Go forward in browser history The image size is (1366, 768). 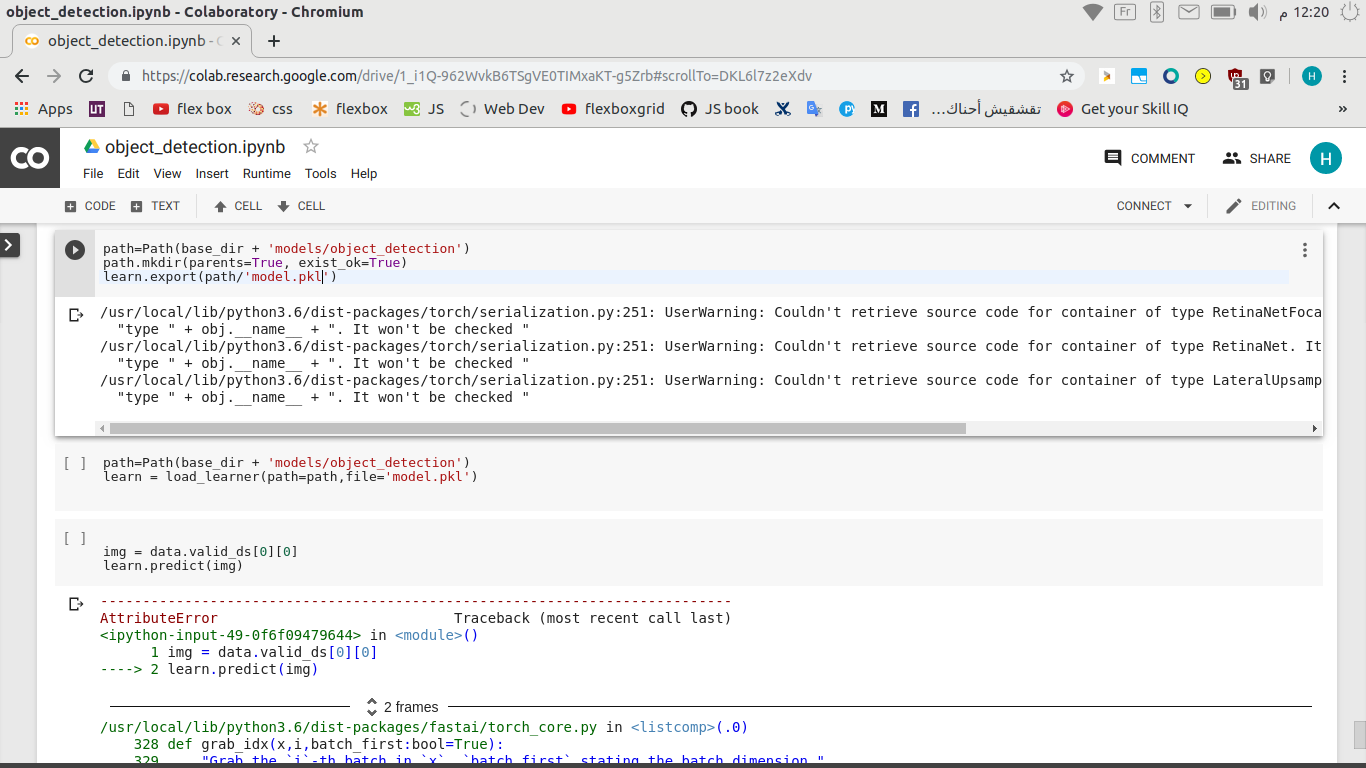click(x=54, y=76)
